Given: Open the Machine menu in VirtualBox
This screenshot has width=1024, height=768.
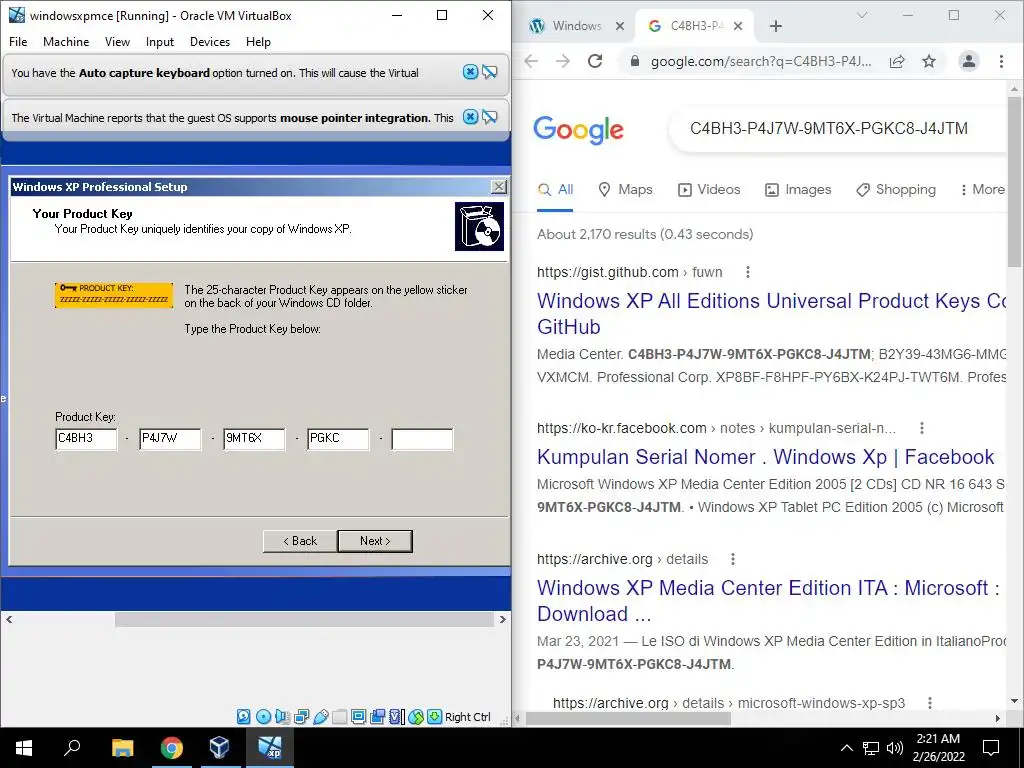Looking at the screenshot, I should click(66, 42).
